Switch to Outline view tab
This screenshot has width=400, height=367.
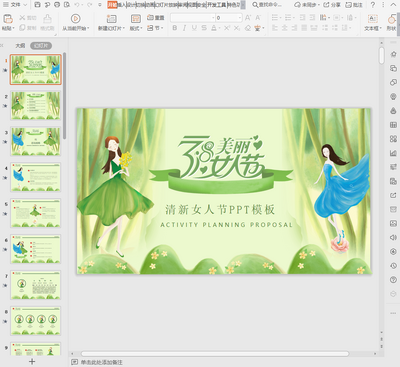[20, 45]
